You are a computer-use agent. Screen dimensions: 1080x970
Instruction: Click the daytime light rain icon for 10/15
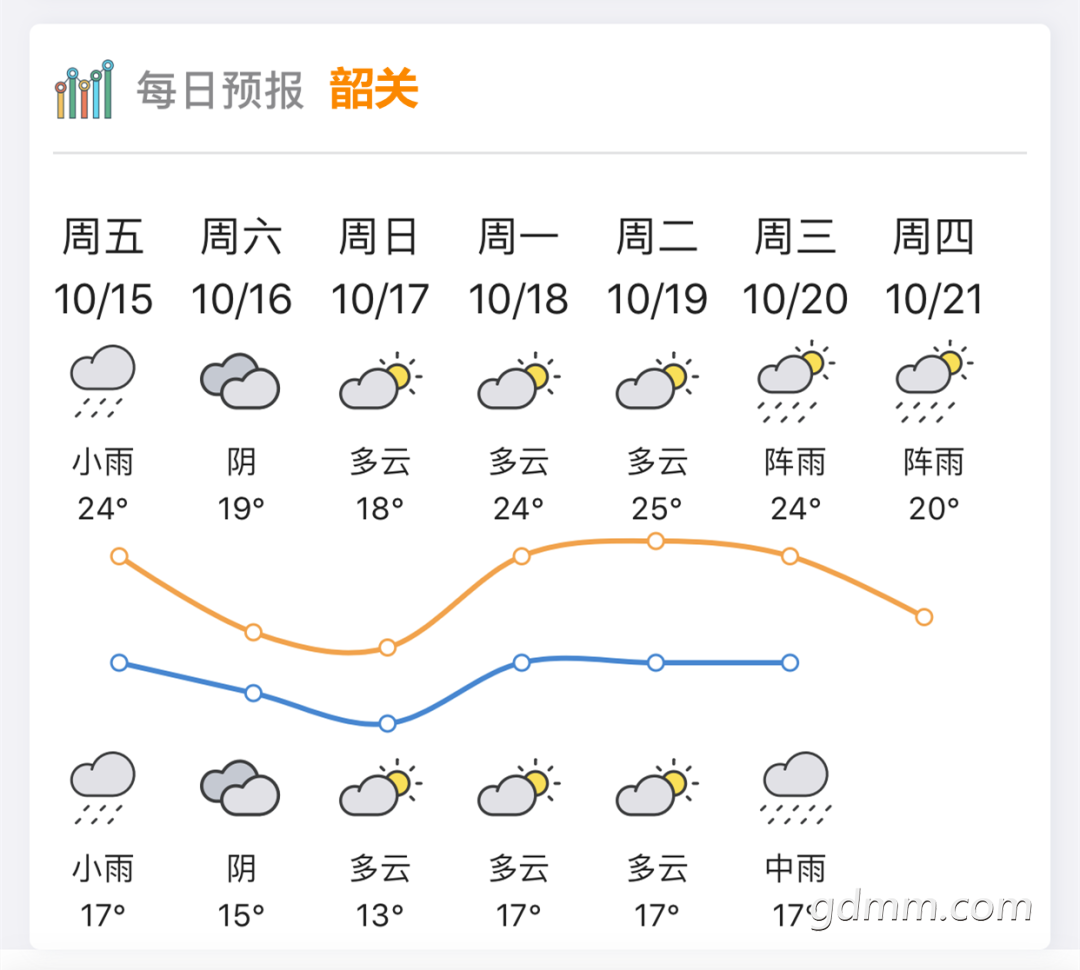(x=103, y=381)
